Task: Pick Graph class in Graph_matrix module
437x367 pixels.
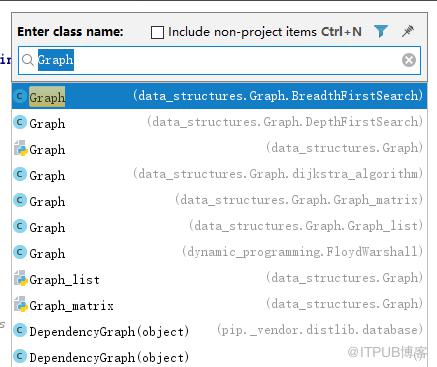Action: (219, 200)
